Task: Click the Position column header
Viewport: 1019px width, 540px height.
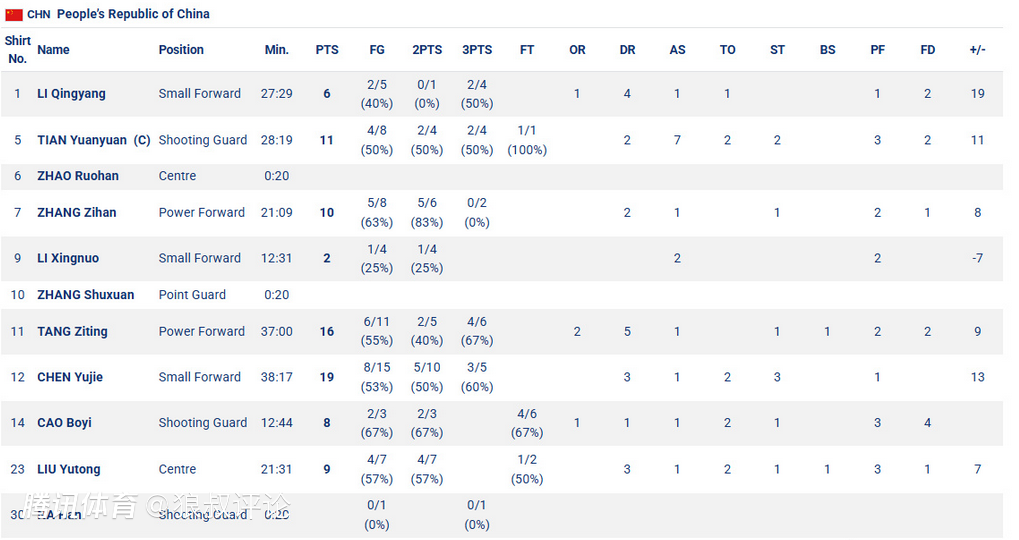Action: pos(181,50)
